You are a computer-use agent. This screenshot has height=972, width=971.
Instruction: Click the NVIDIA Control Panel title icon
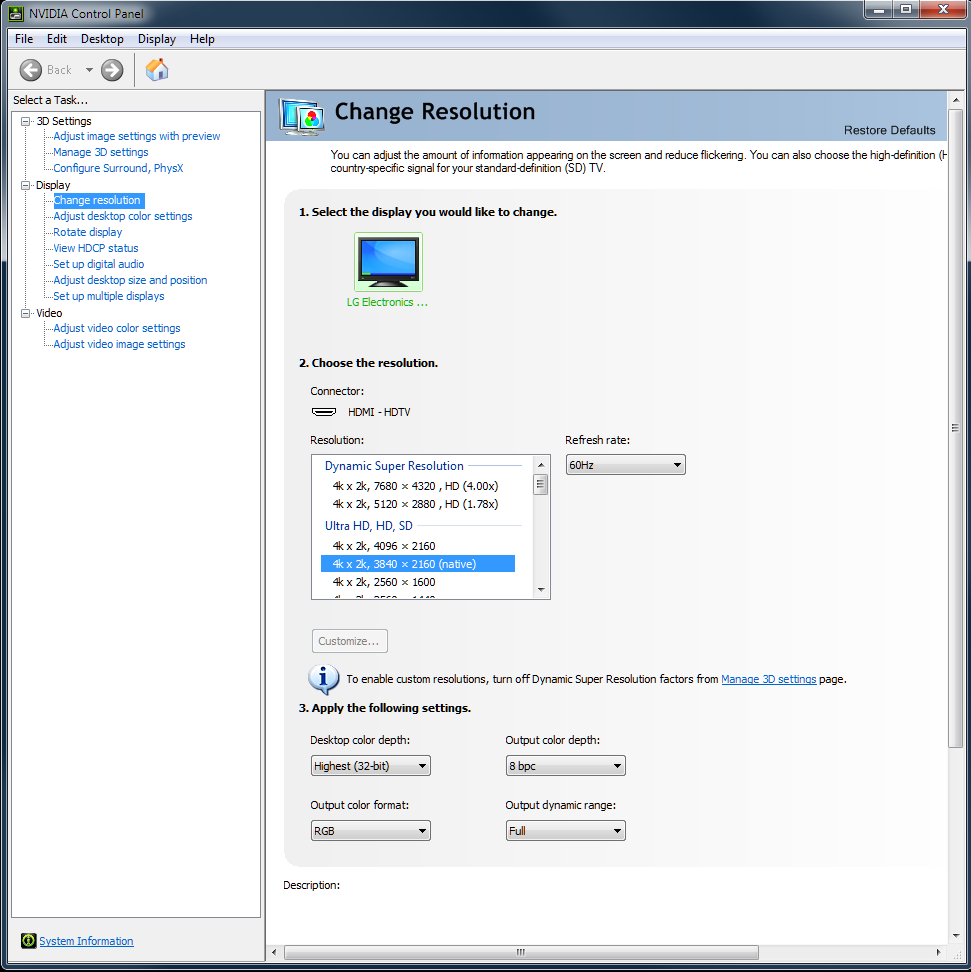(x=16, y=13)
